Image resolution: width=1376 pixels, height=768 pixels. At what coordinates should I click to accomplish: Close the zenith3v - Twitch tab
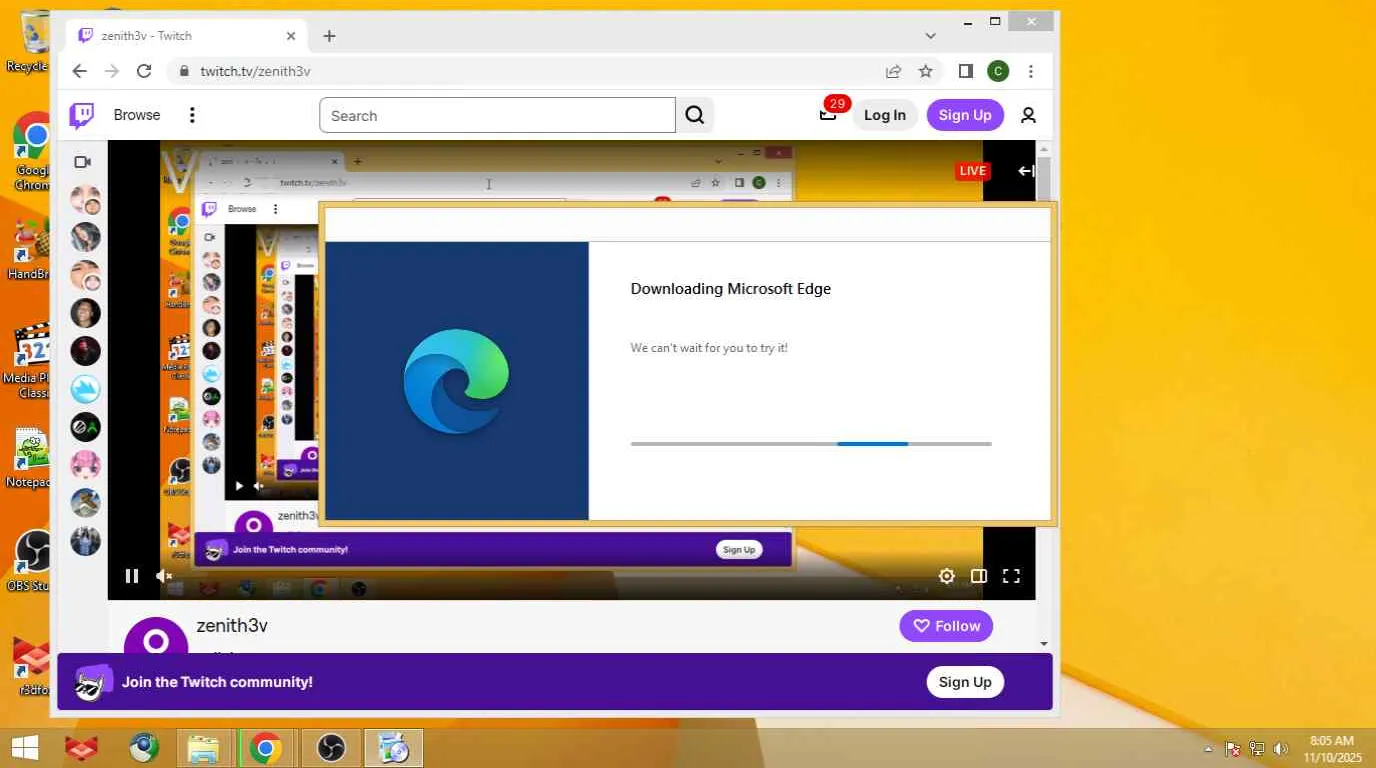click(291, 36)
